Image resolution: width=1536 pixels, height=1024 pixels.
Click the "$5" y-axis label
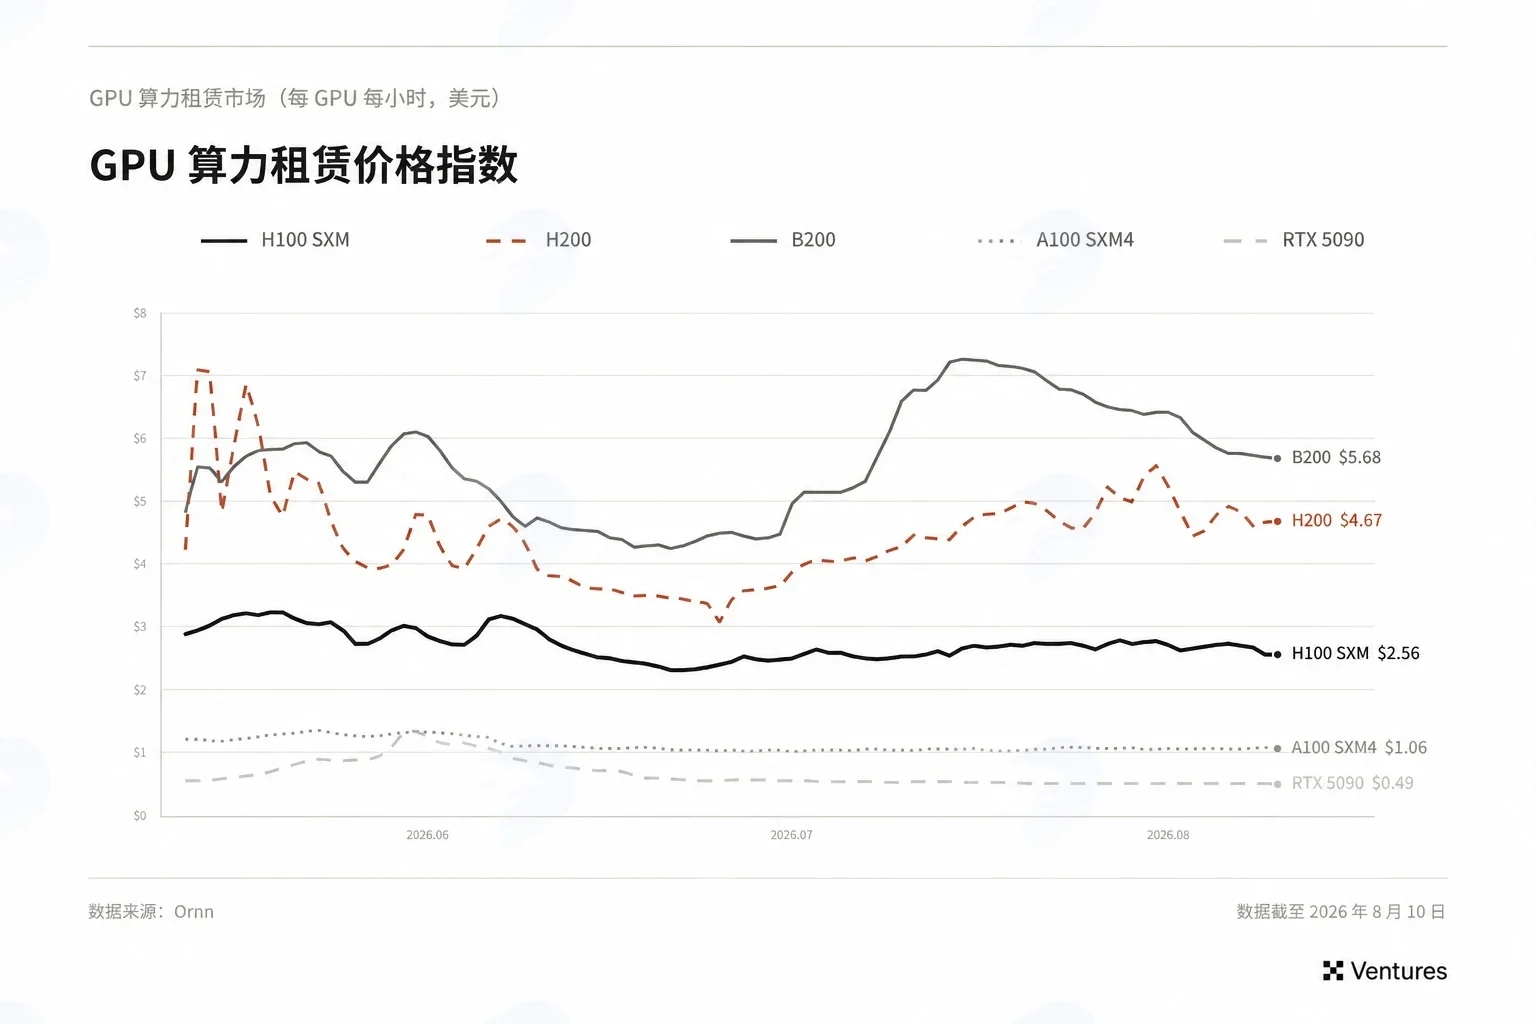[140, 502]
